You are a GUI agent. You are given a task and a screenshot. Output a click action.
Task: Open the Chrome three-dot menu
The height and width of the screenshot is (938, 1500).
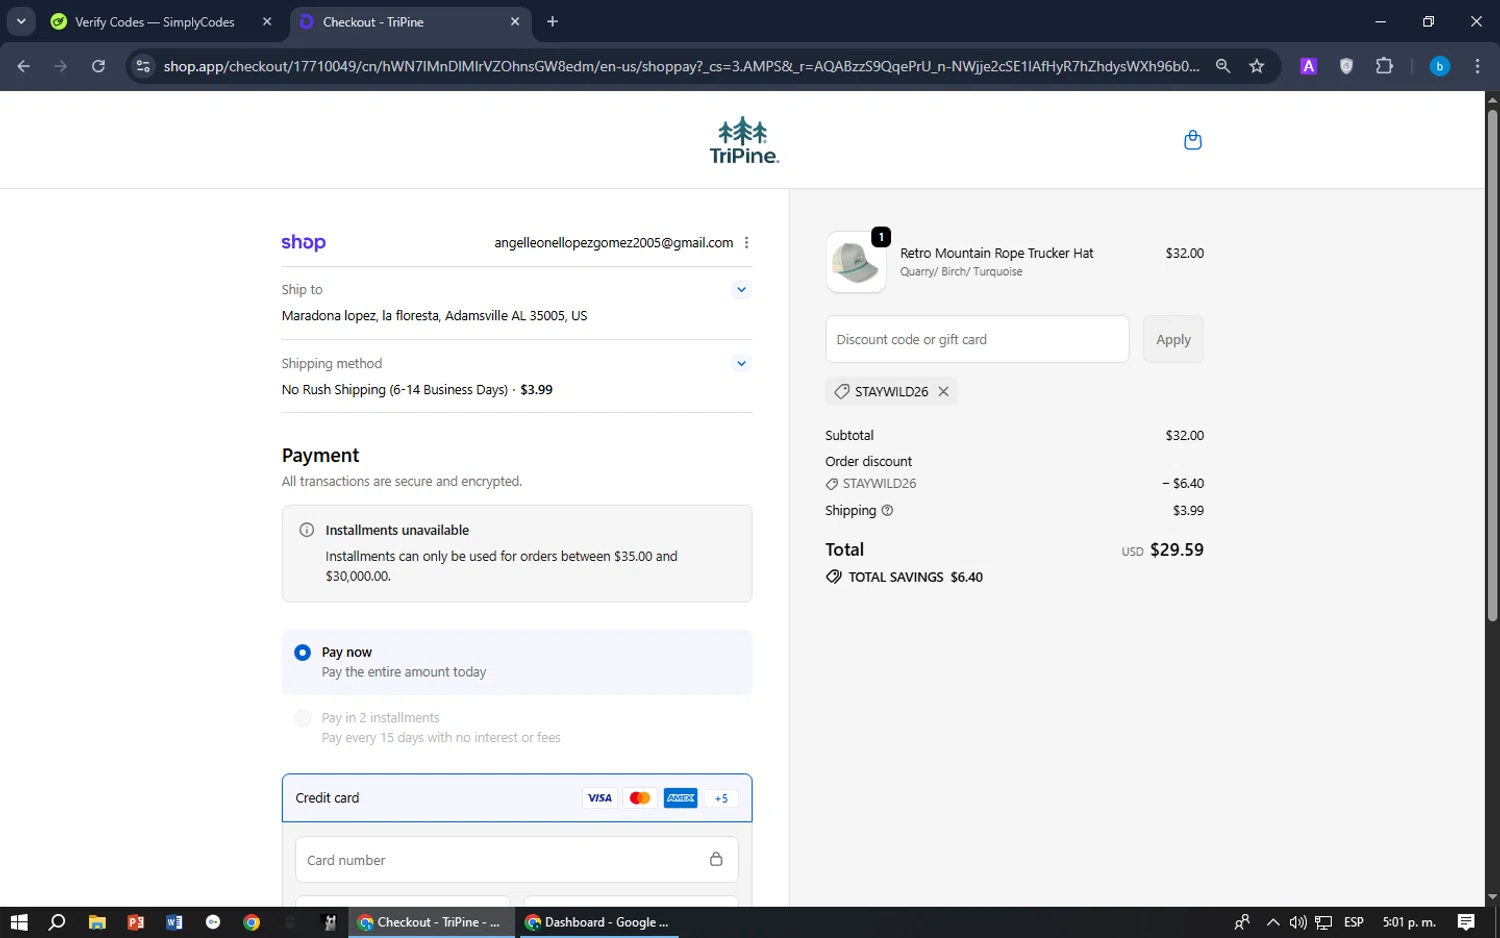pyautogui.click(x=1477, y=66)
